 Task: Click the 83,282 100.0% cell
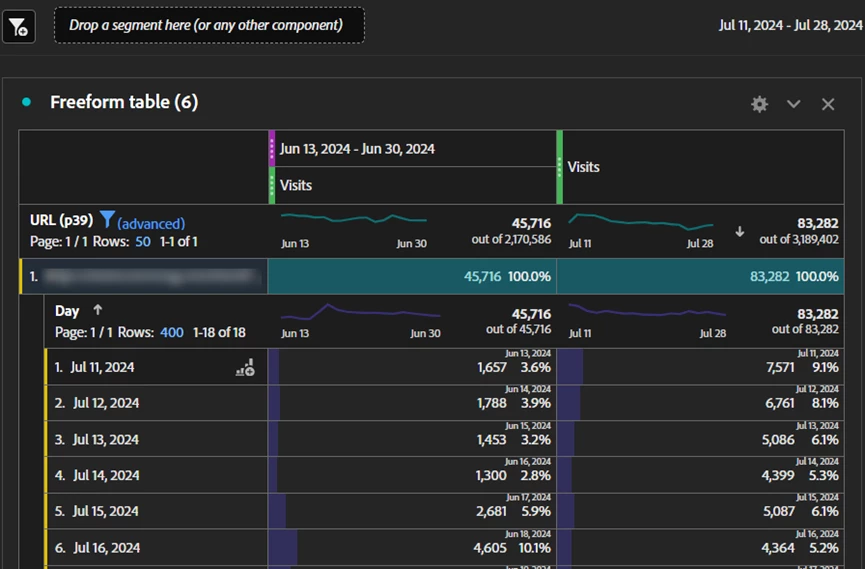[x=701, y=276]
